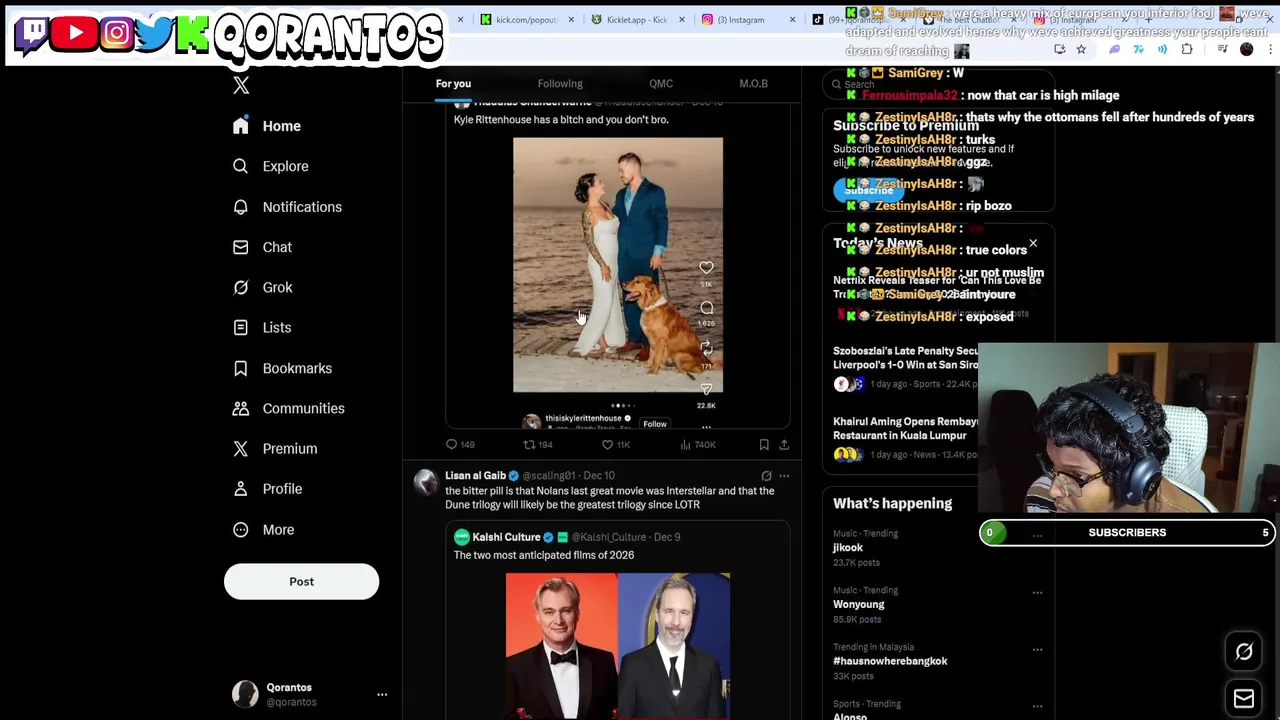Screen dimensions: 1280x720
Task: Click the X logo in sidebar
Action: point(241,86)
